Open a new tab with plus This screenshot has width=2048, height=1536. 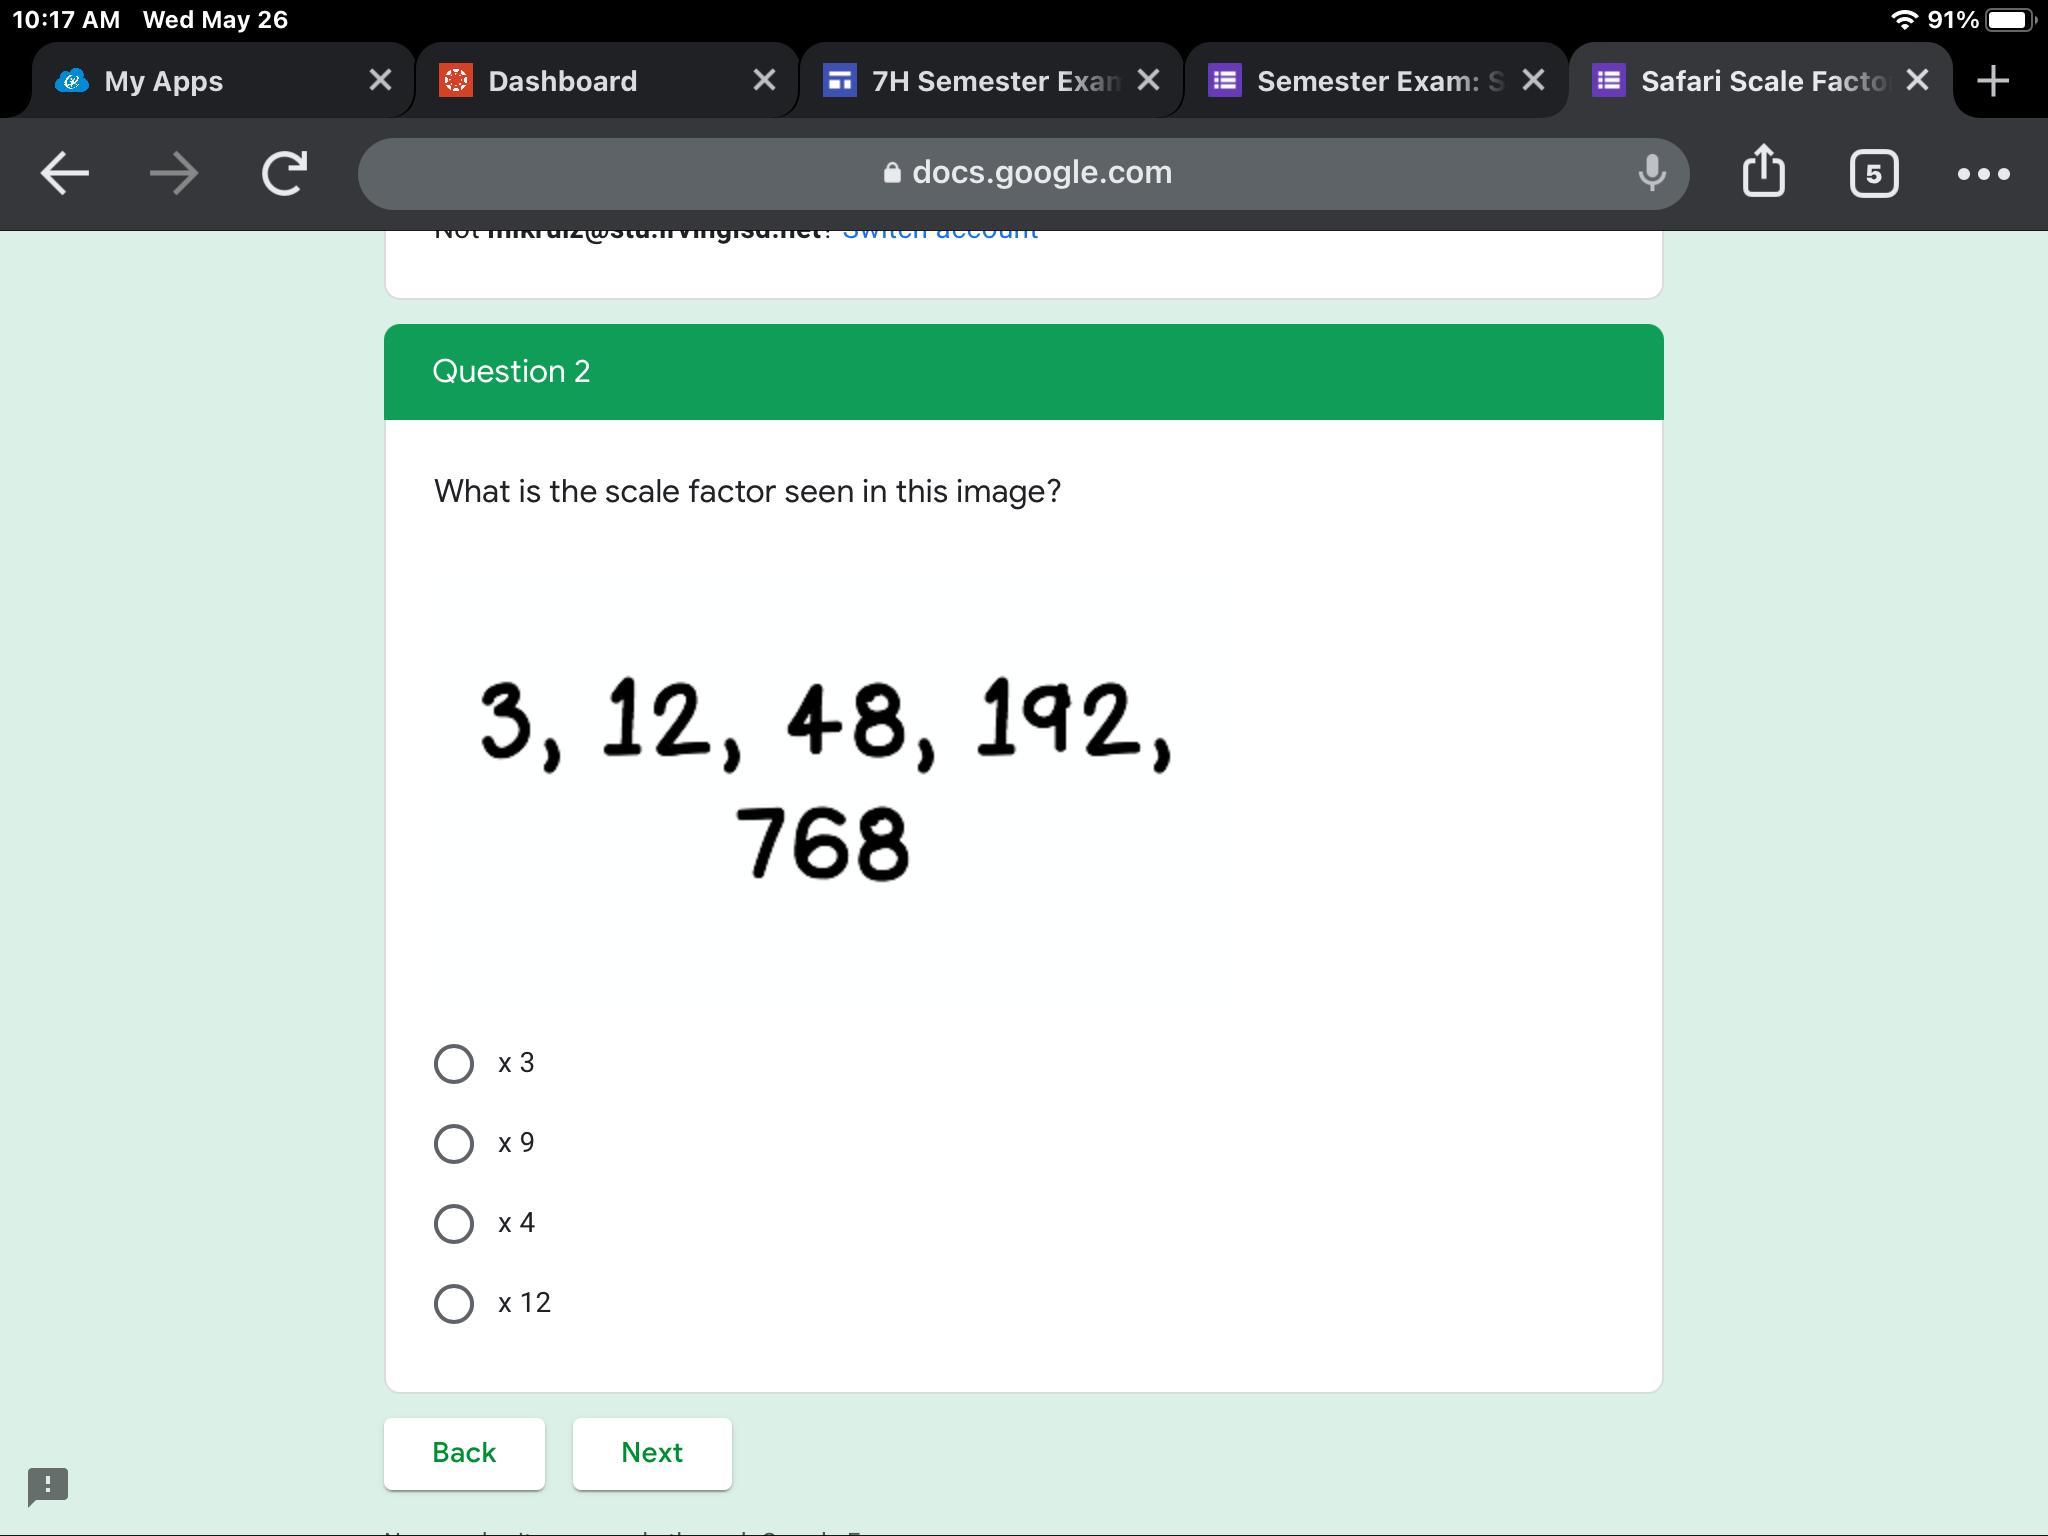click(x=1993, y=80)
